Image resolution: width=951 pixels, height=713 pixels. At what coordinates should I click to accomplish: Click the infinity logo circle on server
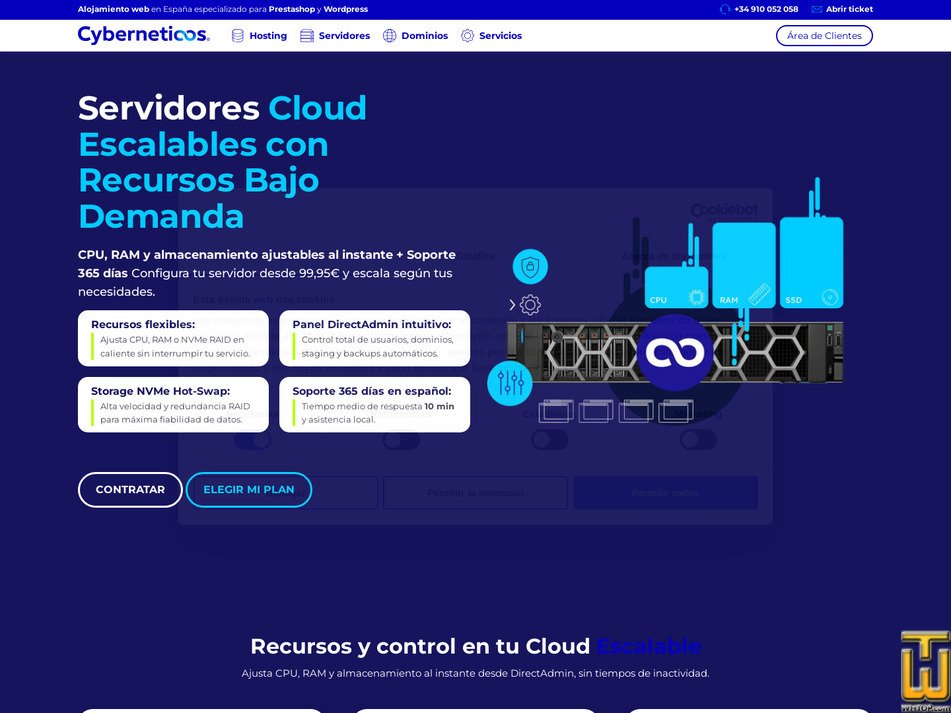click(x=675, y=352)
